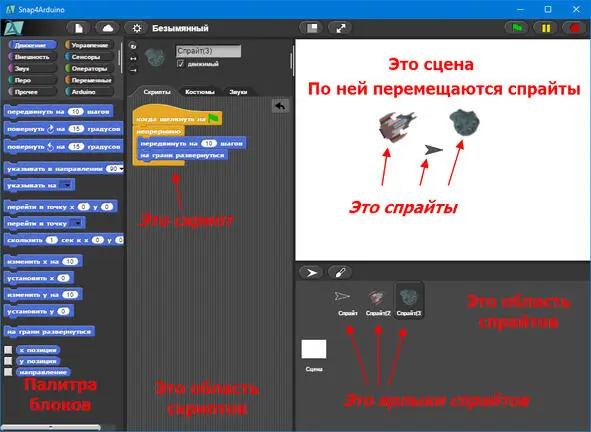The height and width of the screenshot is (432, 591).
Task: Select the Прочее block category
Action: pyautogui.click(x=32, y=92)
